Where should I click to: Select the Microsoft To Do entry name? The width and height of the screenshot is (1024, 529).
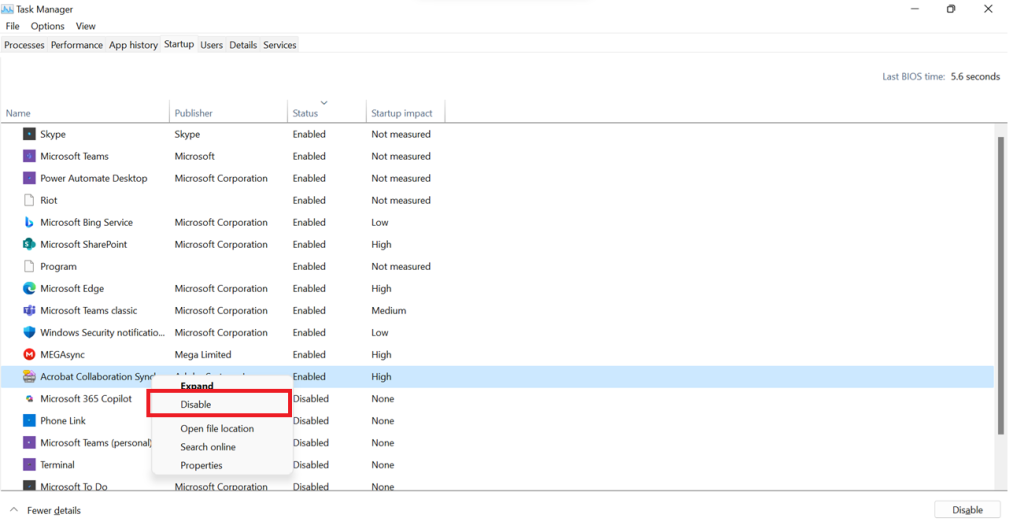tap(74, 487)
